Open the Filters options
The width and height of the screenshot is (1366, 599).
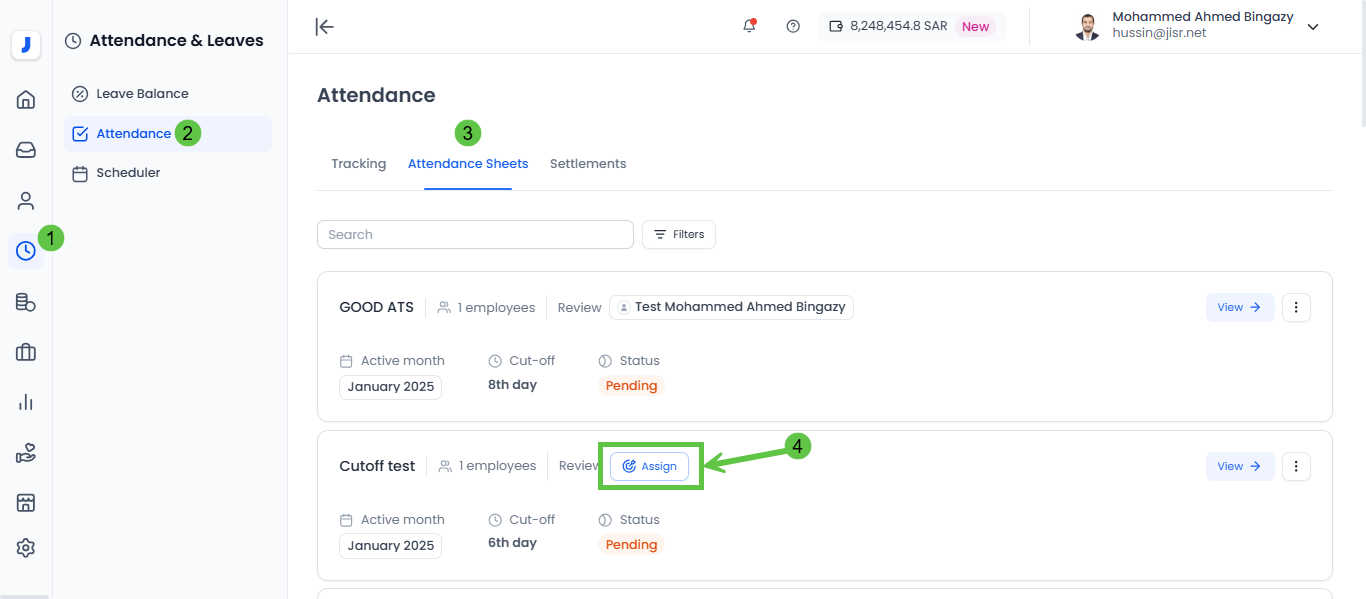678,234
